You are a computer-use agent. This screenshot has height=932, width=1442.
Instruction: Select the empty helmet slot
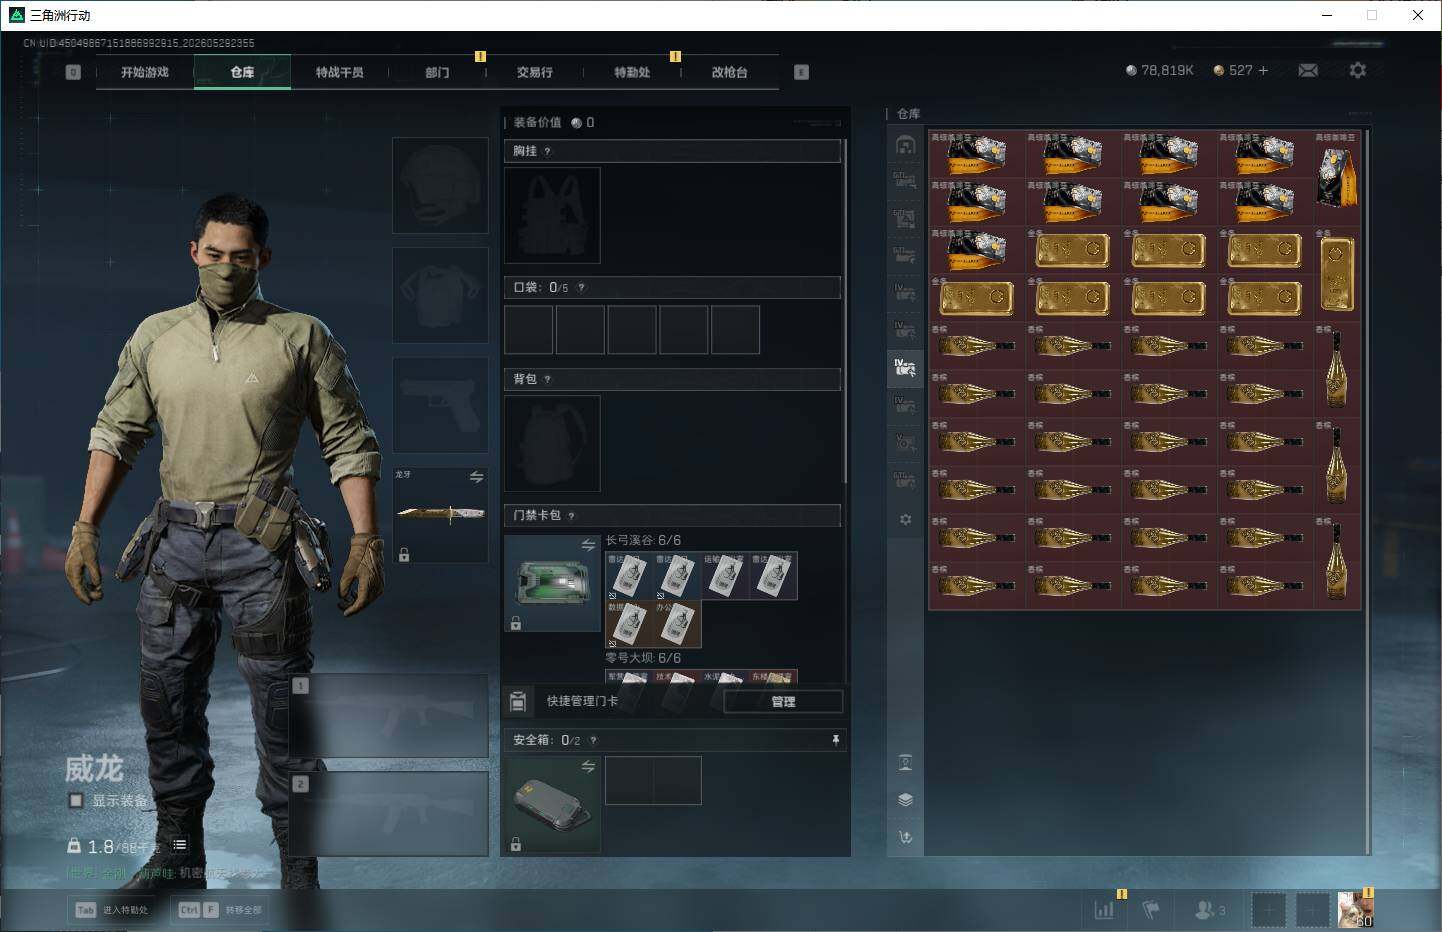pos(440,186)
